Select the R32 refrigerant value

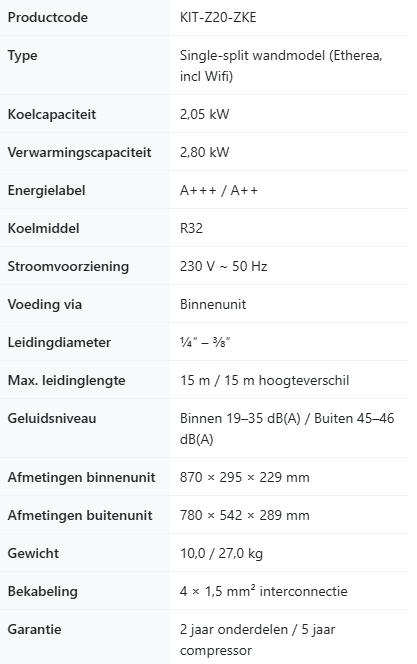click(191, 228)
